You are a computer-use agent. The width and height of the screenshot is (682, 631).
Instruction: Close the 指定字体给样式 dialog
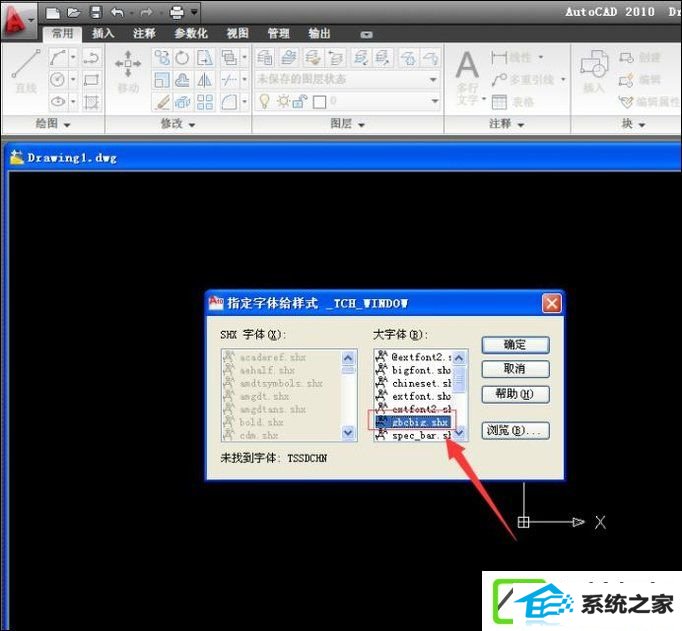pyautogui.click(x=552, y=303)
